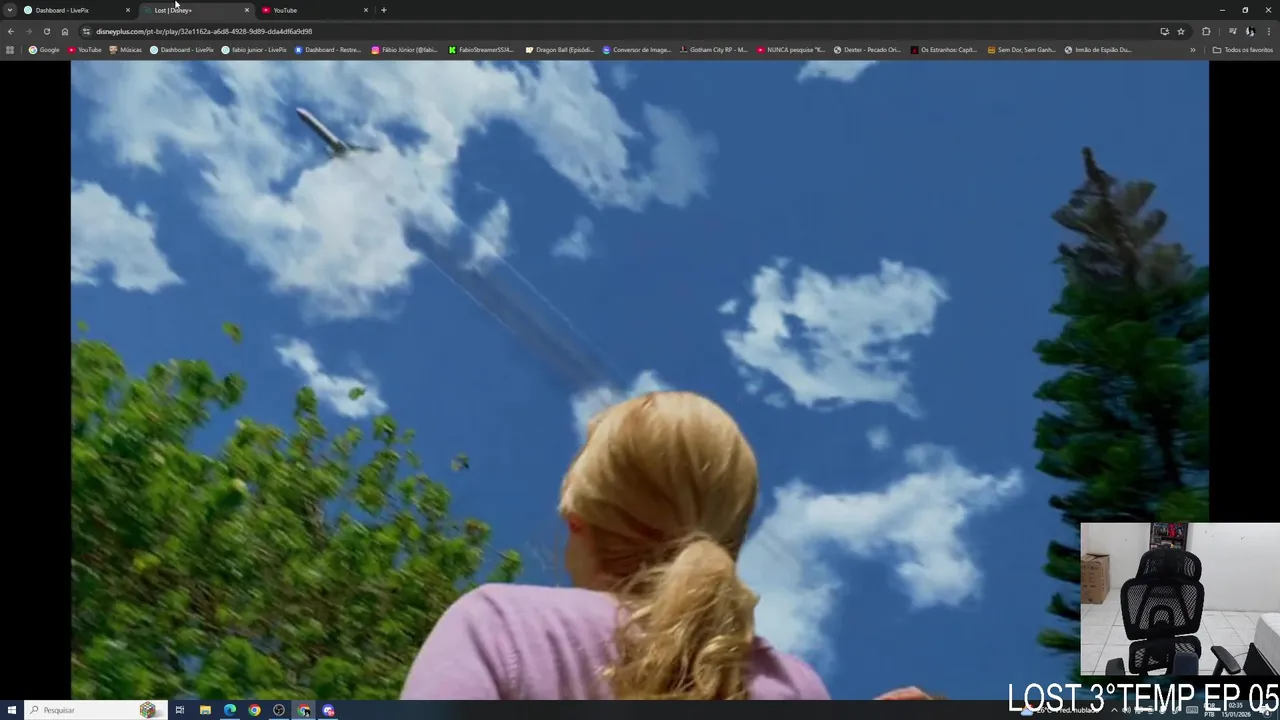Open Microsoft Edge from the taskbar

click(230, 710)
